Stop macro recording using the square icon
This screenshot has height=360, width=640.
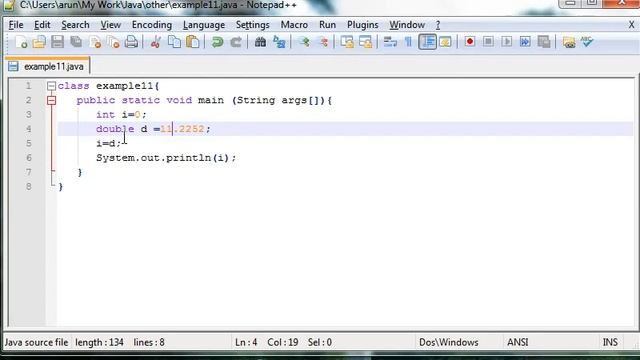(488, 42)
